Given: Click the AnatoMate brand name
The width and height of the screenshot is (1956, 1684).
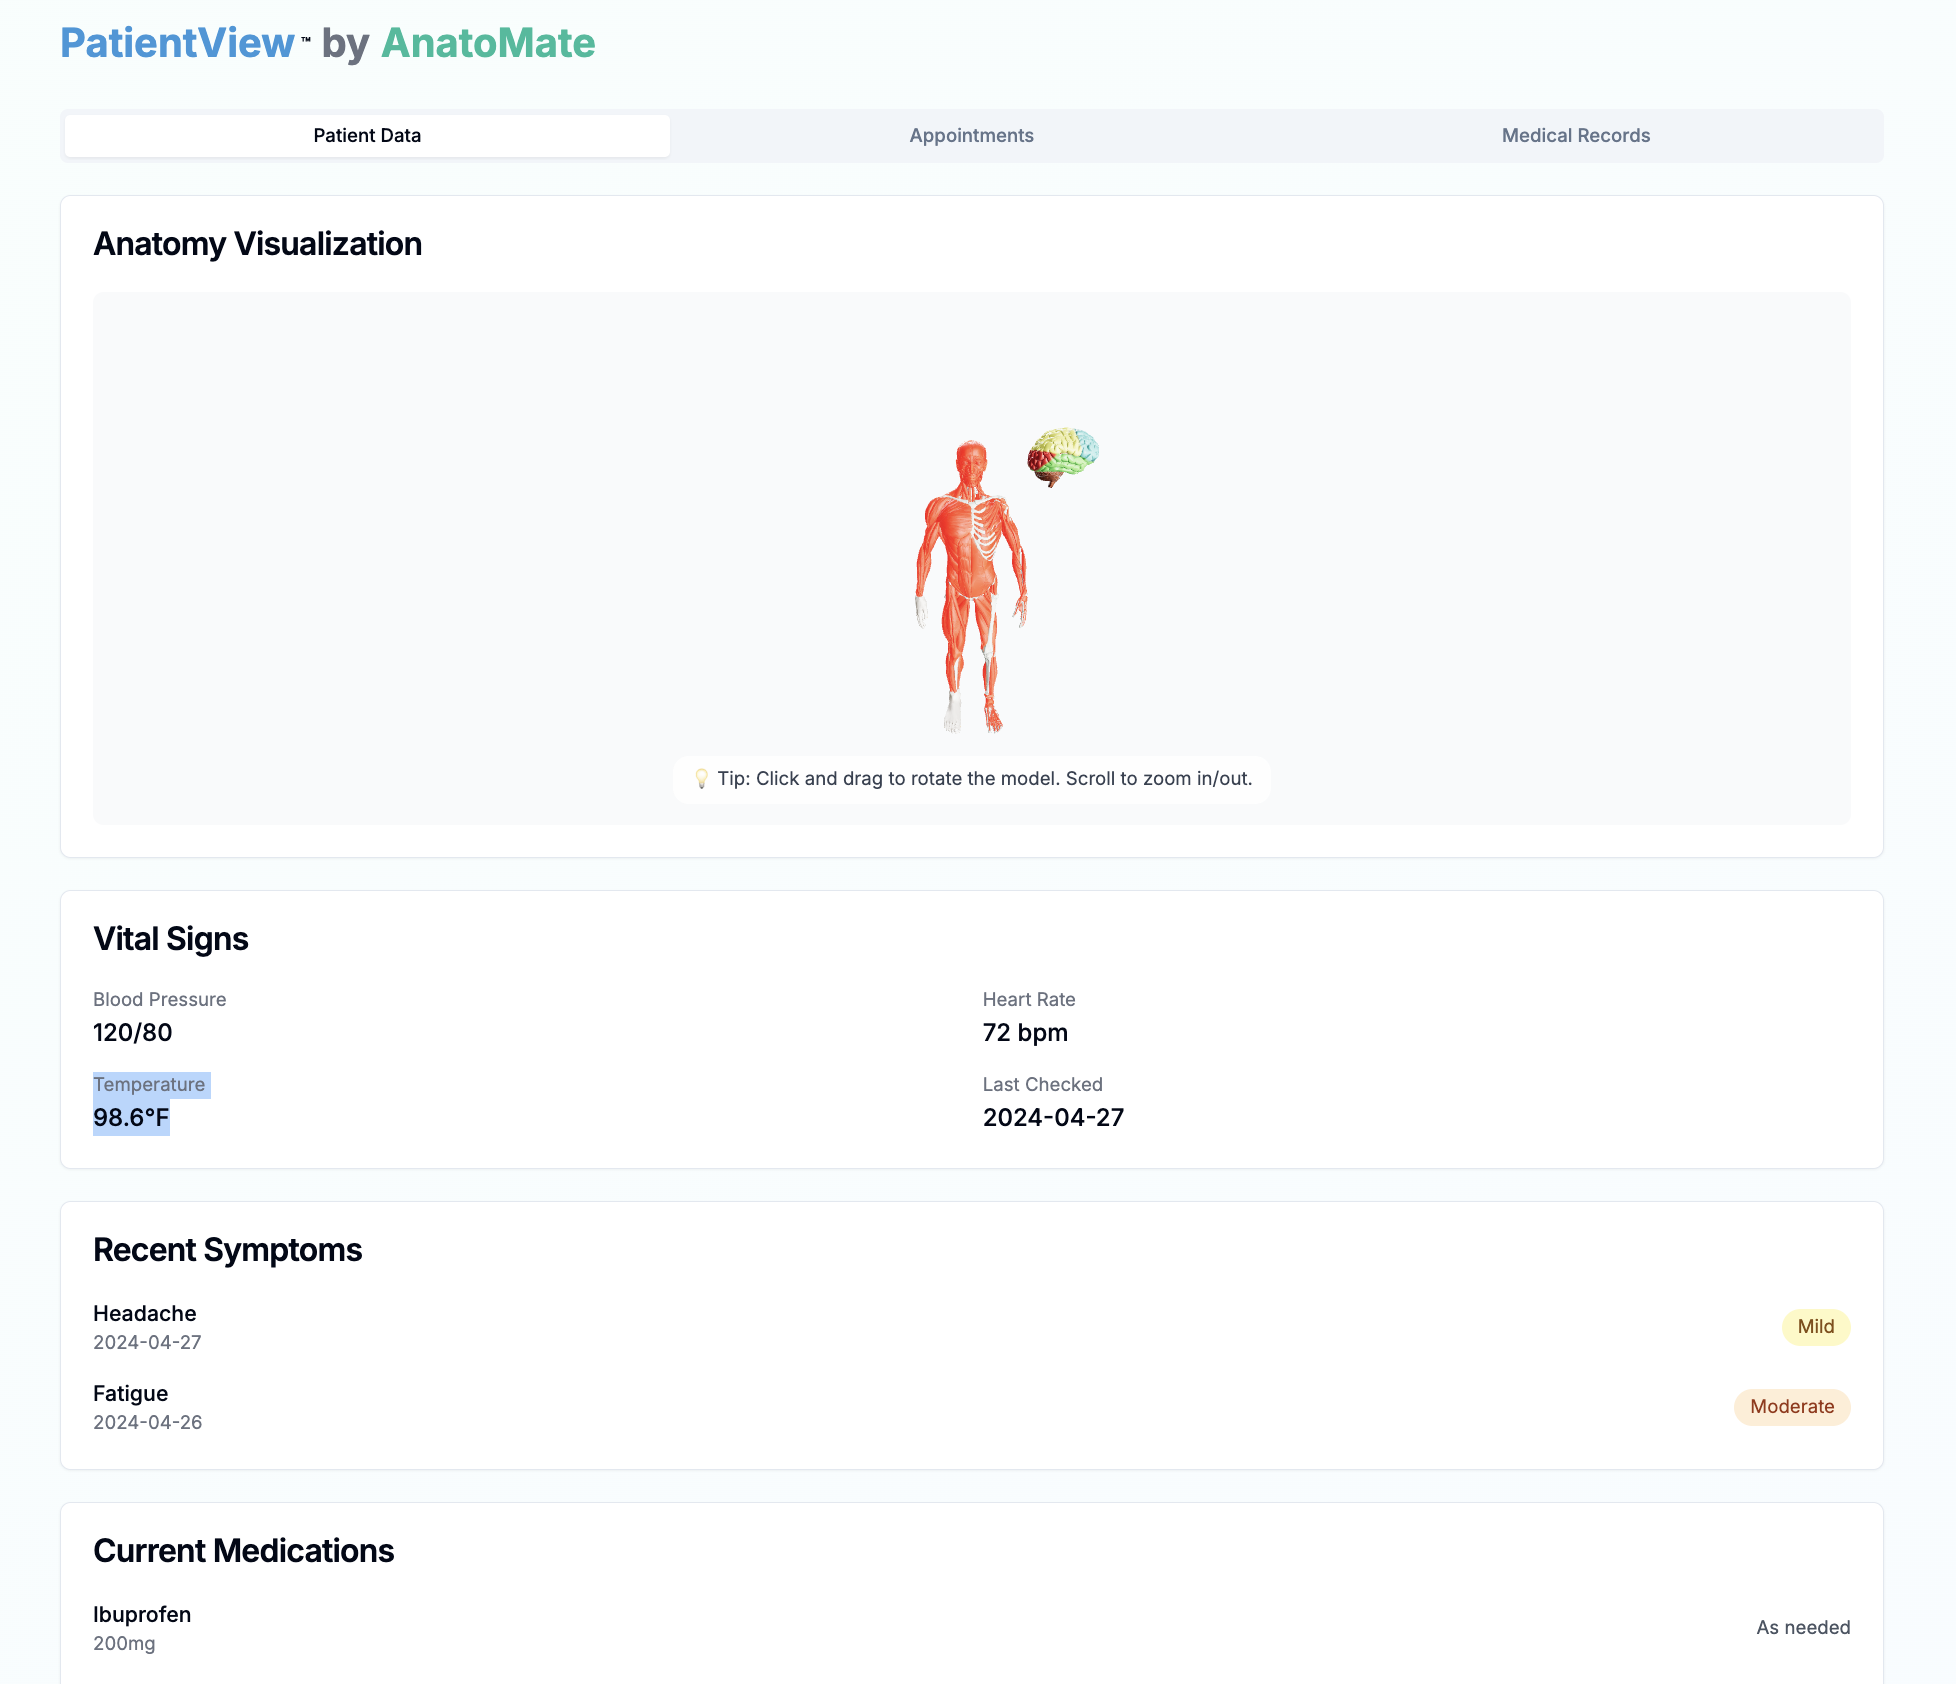Looking at the screenshot, I should [488, 43].
